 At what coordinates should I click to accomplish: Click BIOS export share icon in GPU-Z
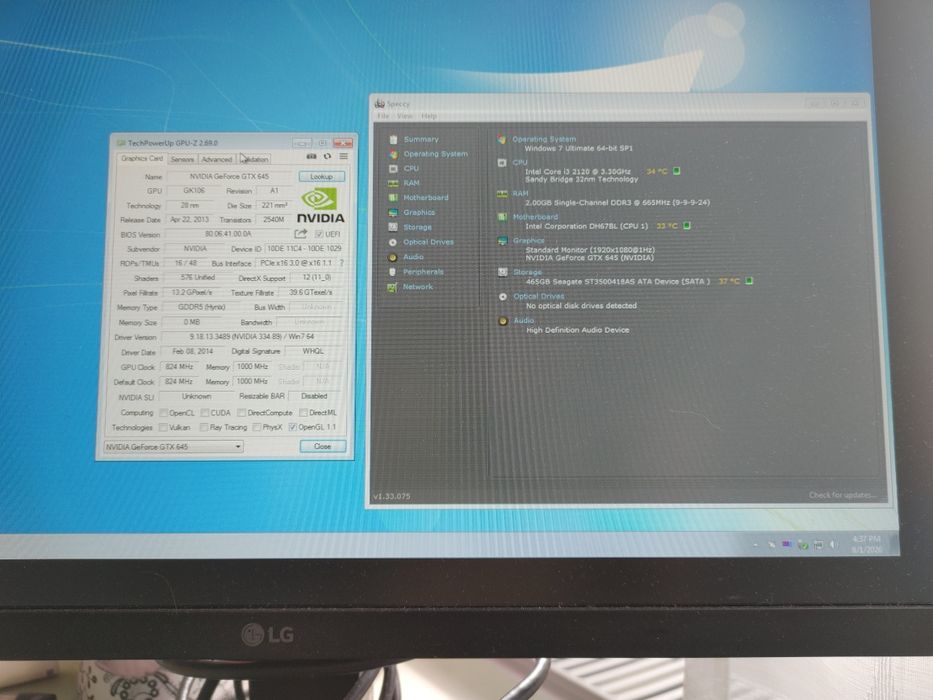click(x=300, y=233)
